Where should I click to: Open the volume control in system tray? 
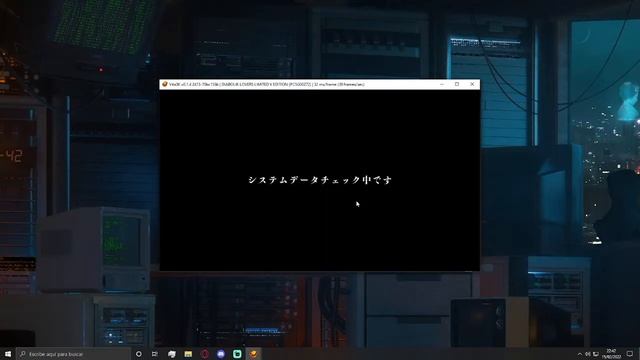(x=588, y=354)
